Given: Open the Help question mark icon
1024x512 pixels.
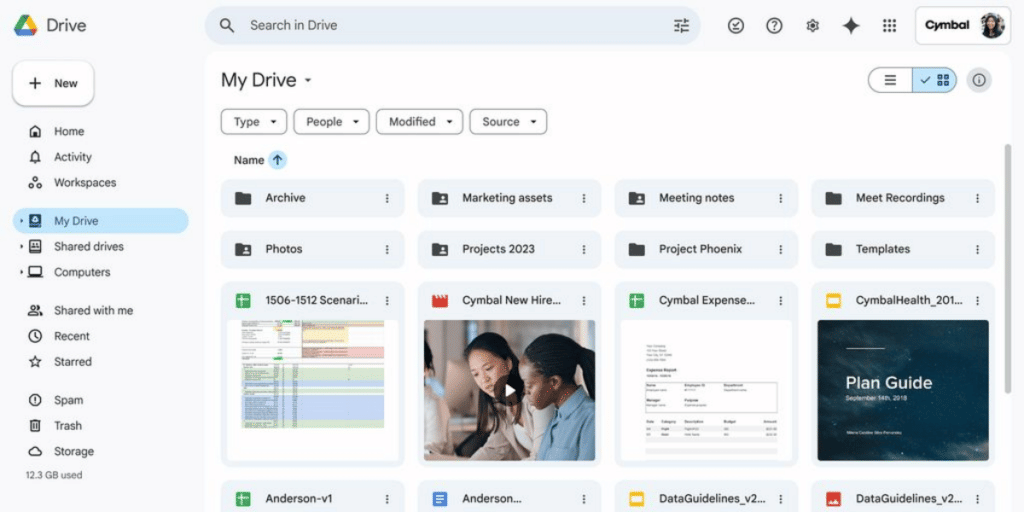Looking at the screenshot, I should tap(775, 25).
